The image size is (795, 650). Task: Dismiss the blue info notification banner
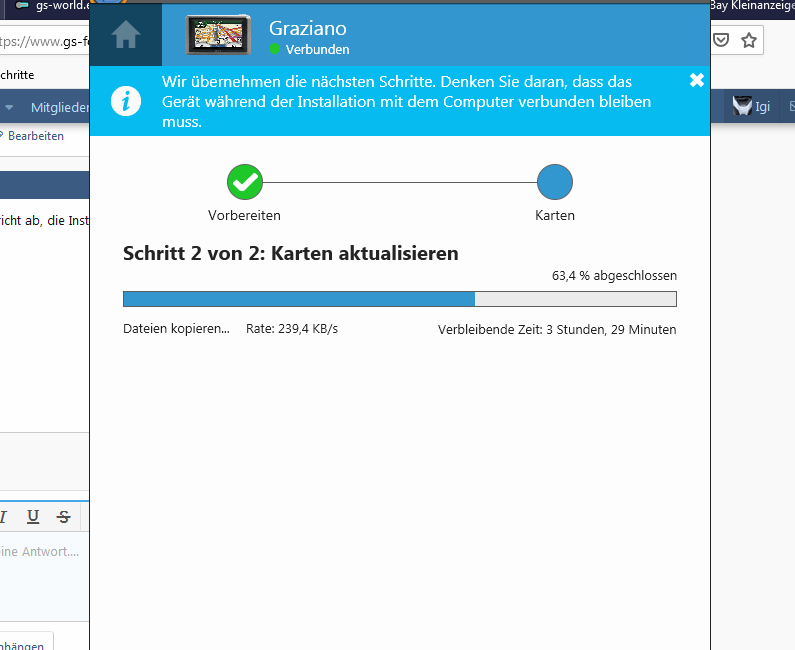(x=697, y=81)
